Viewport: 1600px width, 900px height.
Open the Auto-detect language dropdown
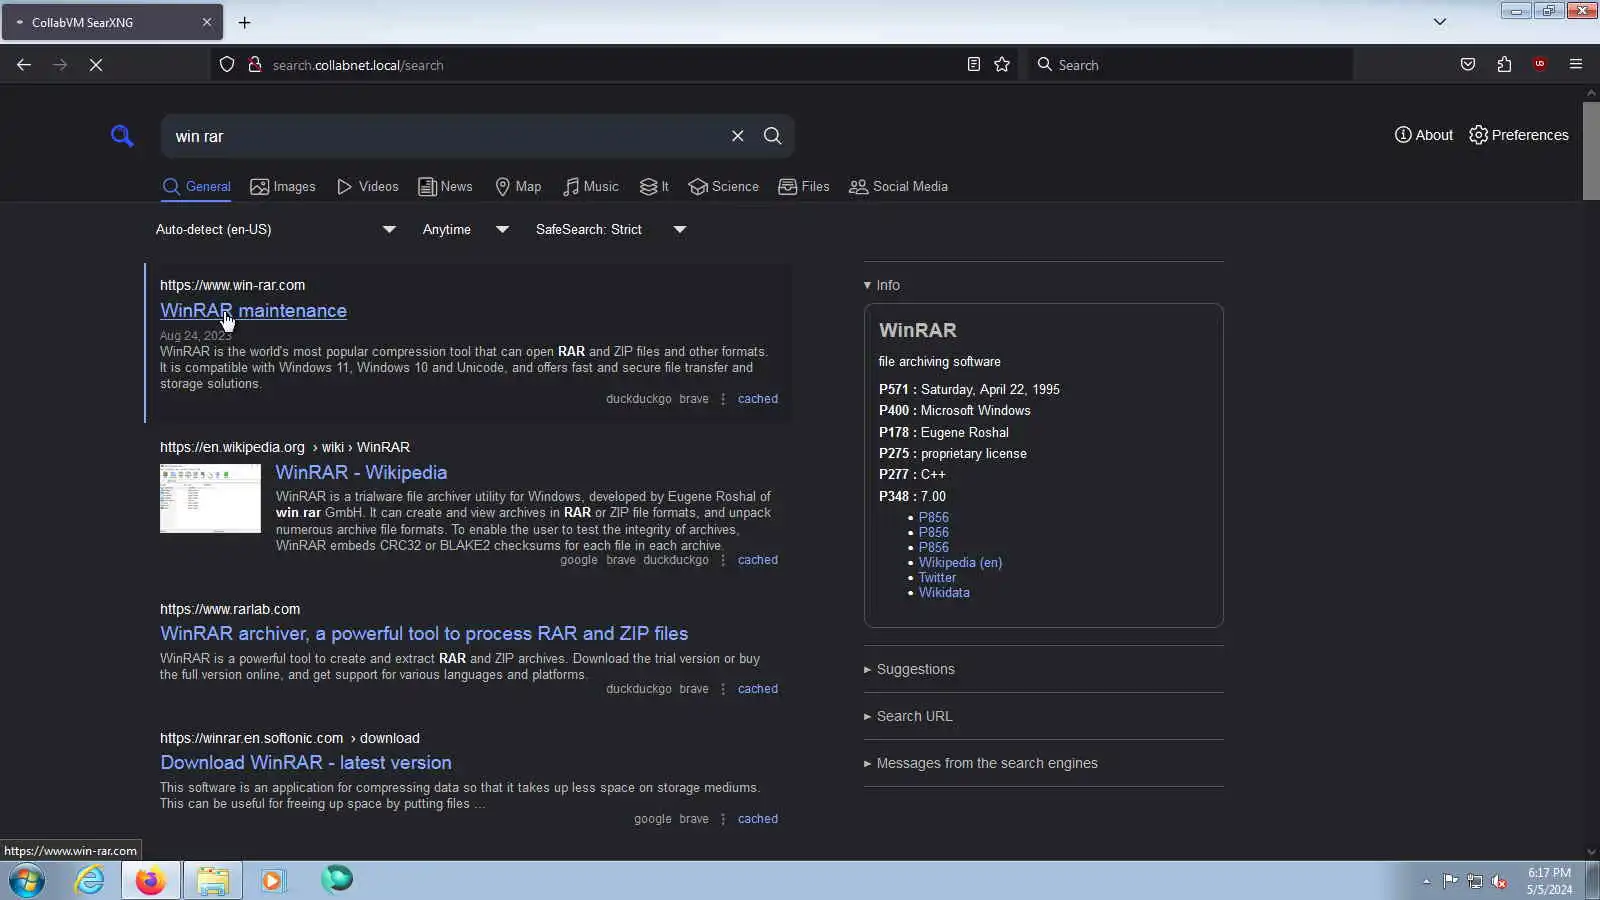276,230
